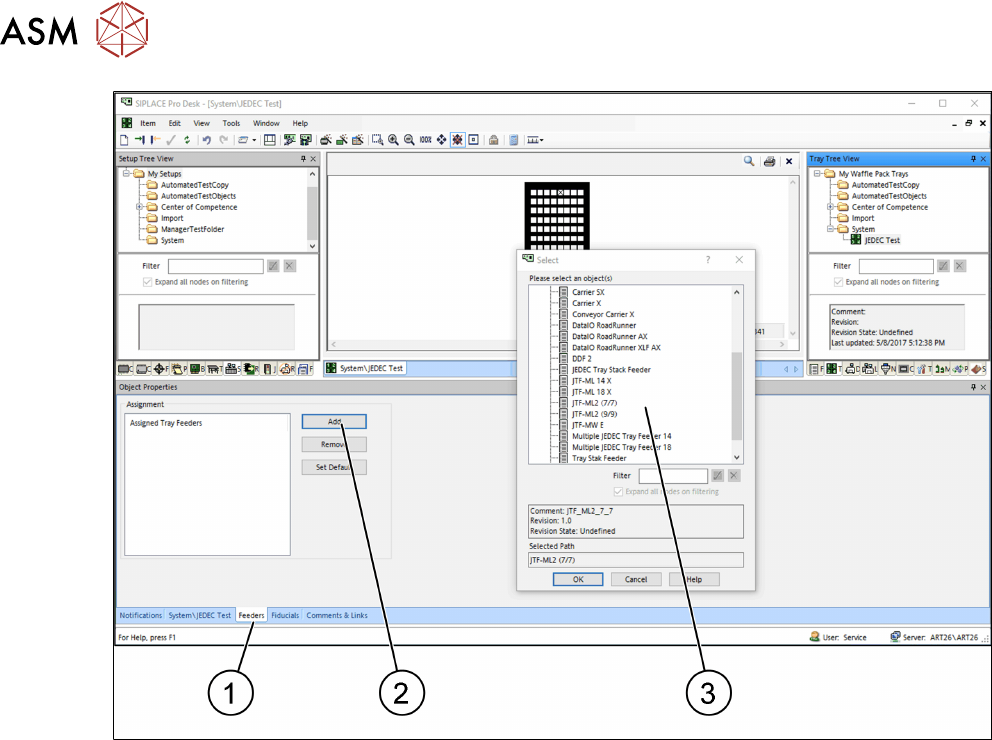Click the search magnifier icon in the tray viewer
Image resolution: width=992 pixels, height=740 pixels.
tap(749, 161)
